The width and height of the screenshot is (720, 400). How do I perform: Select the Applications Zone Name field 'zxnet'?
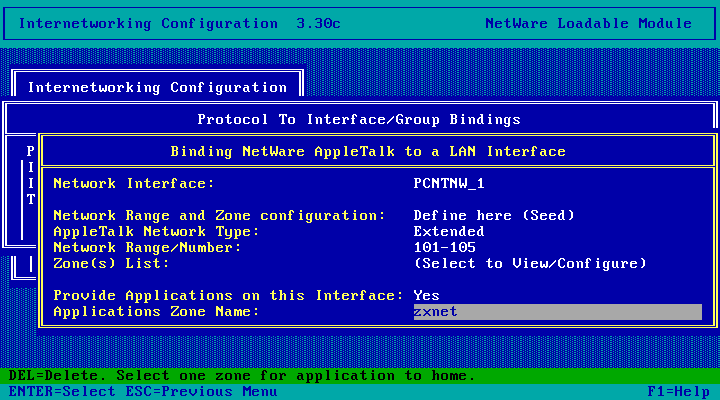point(557,312)
